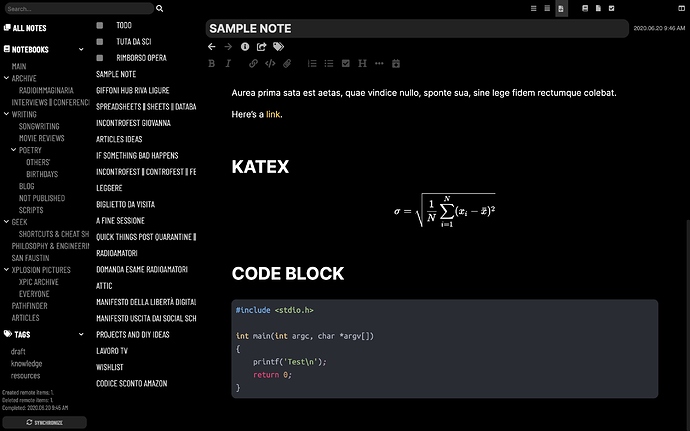This screenshot has width=690, height=431.
Task: Click the search input field
Action: (x=79, y=8)
